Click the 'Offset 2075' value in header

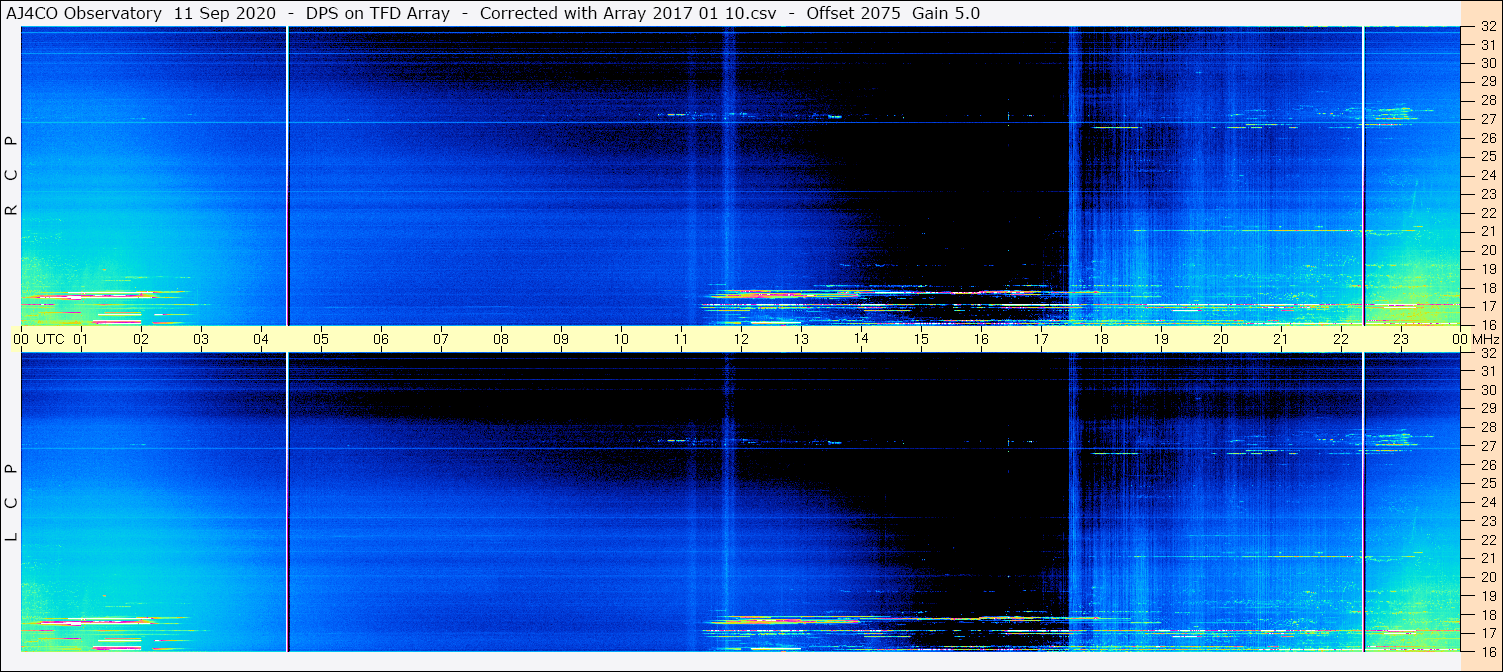852,13
